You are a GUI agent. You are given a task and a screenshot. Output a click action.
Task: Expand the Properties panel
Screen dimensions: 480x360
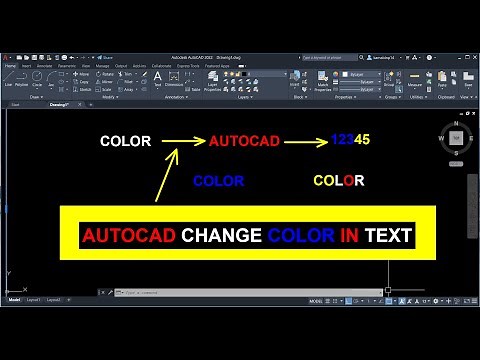click(345, 97)
